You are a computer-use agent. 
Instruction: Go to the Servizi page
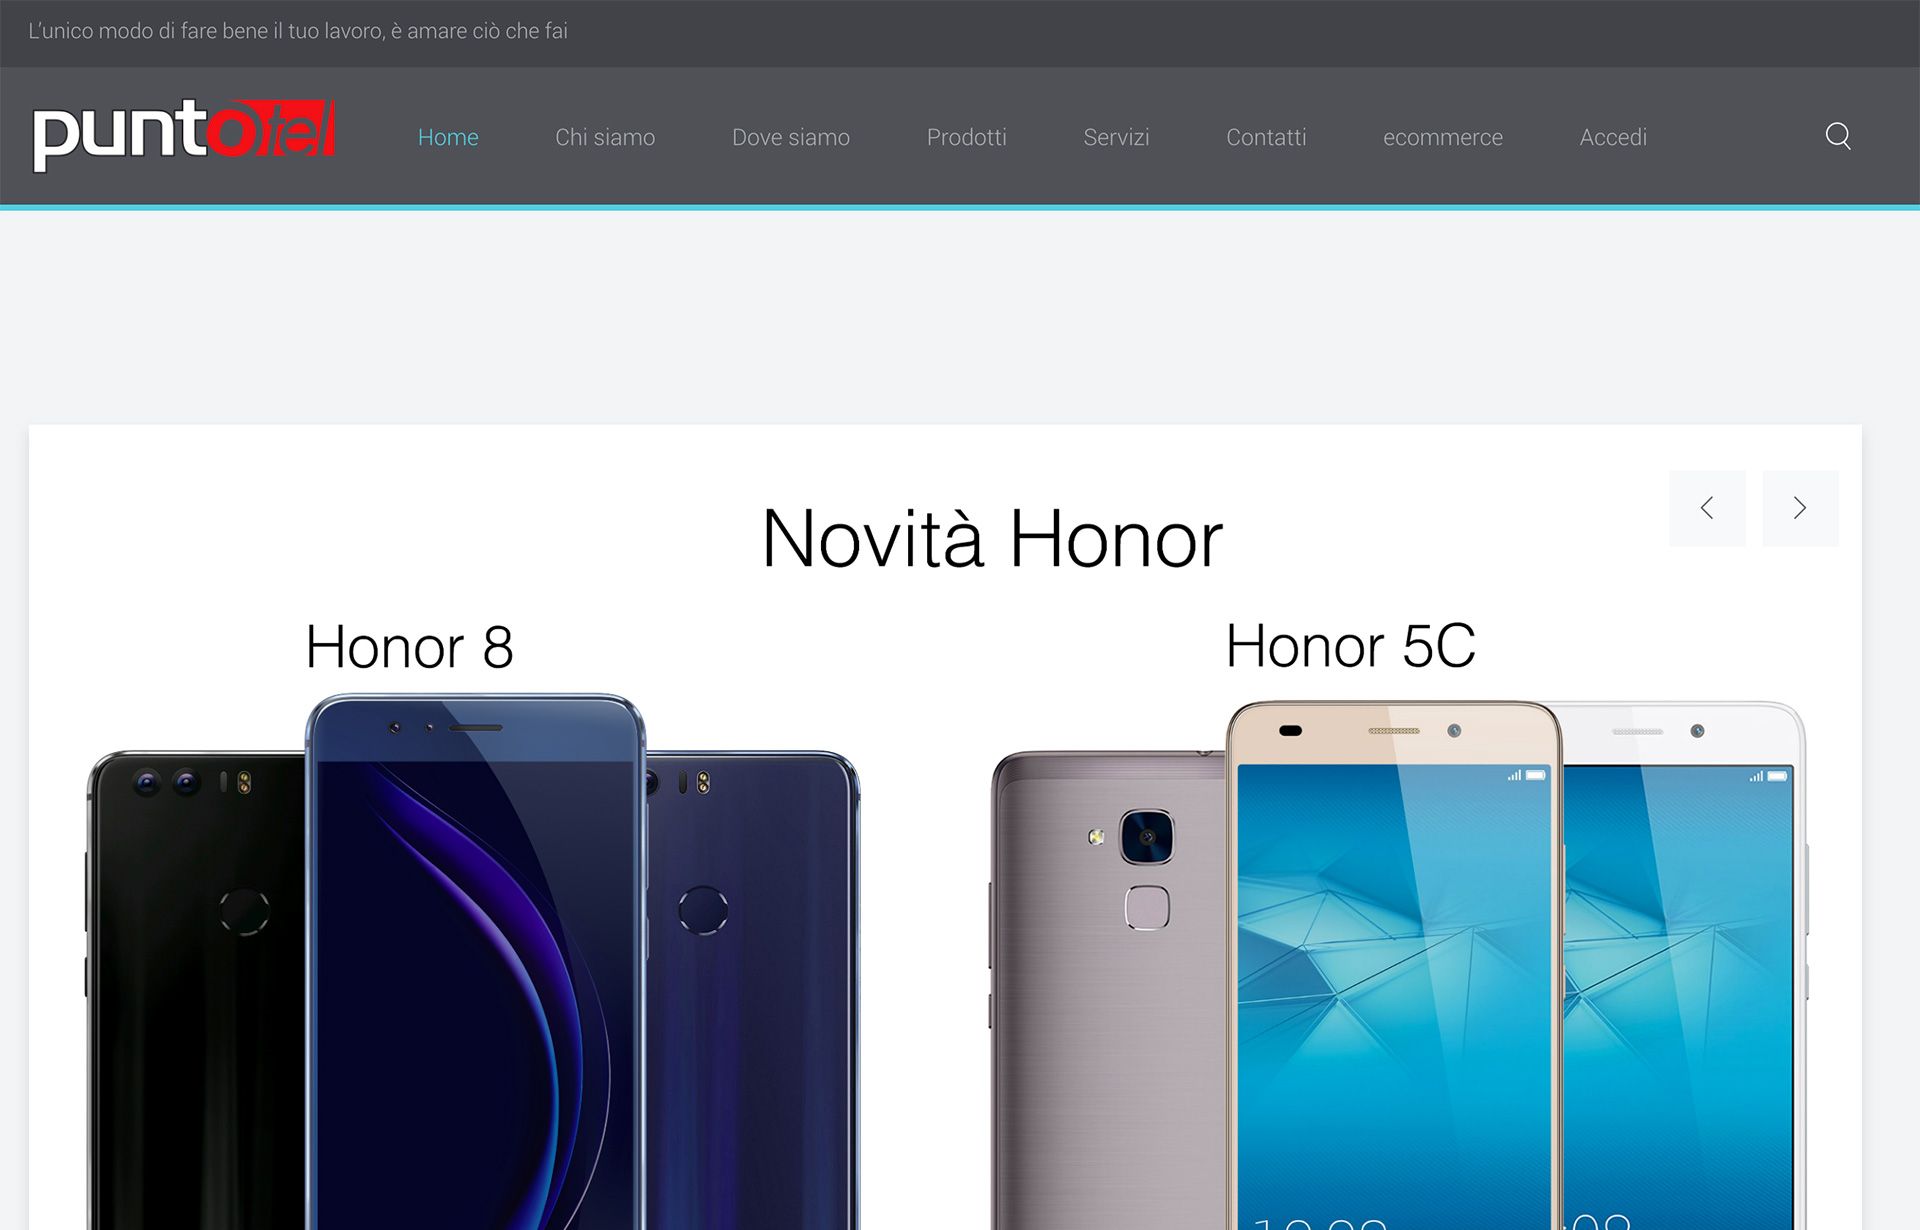click(1116, 137)
